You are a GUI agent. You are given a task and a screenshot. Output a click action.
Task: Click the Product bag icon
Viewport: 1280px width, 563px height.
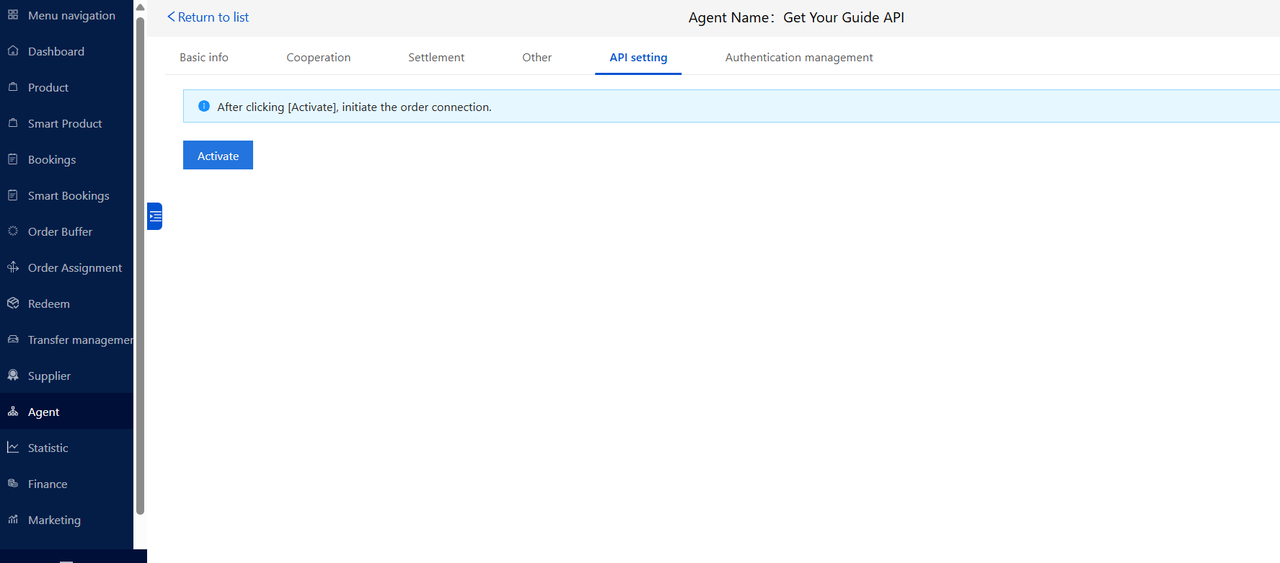pyautogui.click(x=13, y=87)
